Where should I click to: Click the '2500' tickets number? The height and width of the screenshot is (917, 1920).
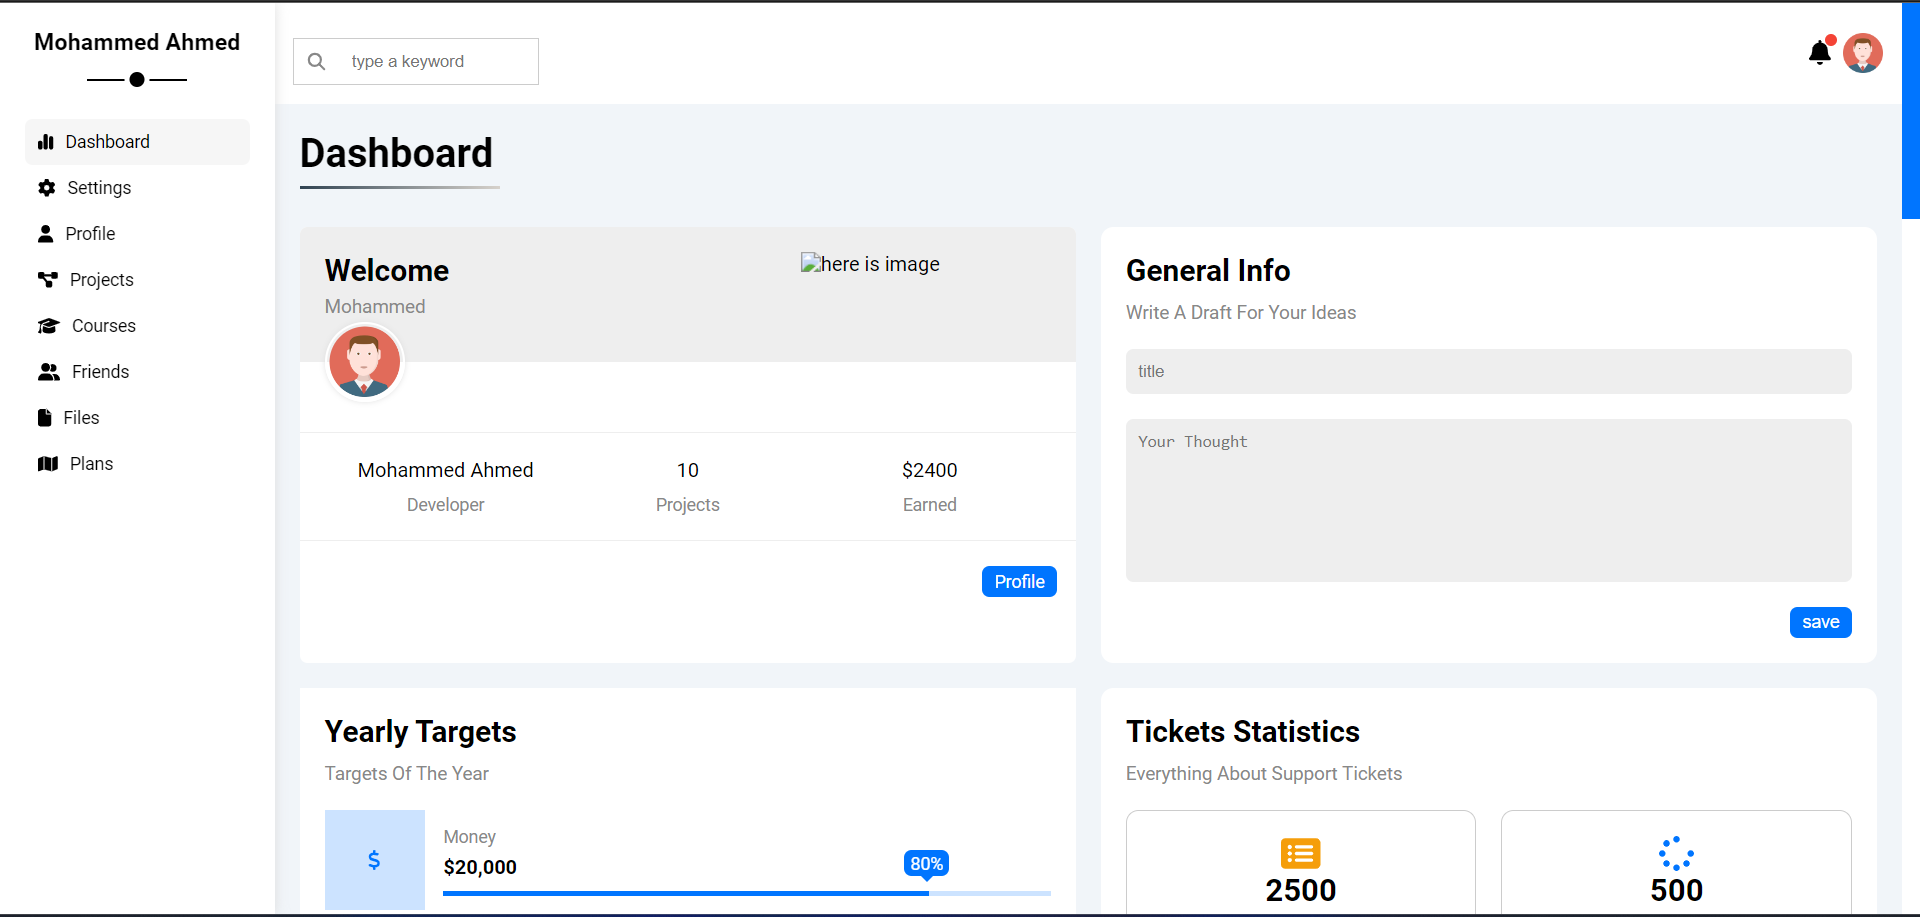pos(1300,890)
